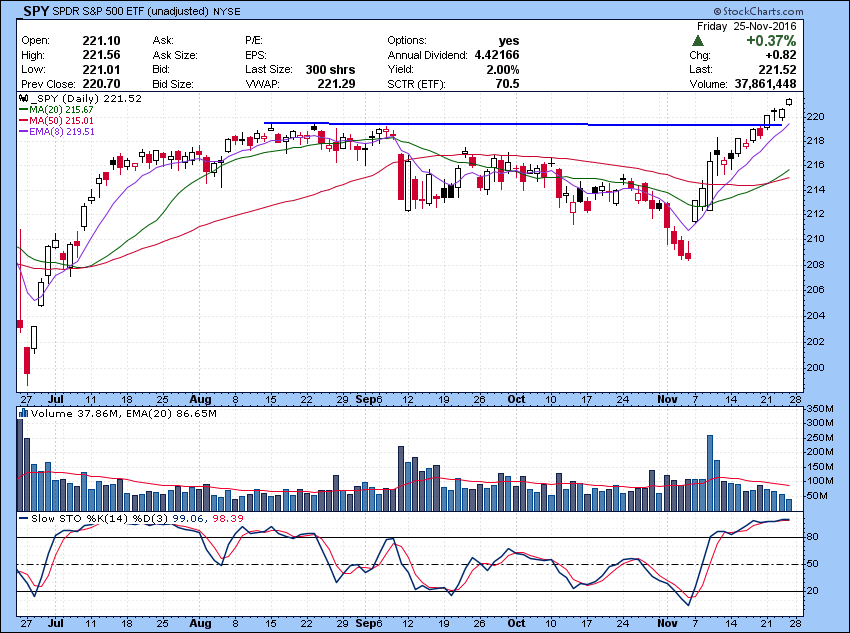850x633 pixels.
Task: Click the 'Volume 37.86M, EMA(20) 86.65M' panel label
Action: click(x=124, y=414)
